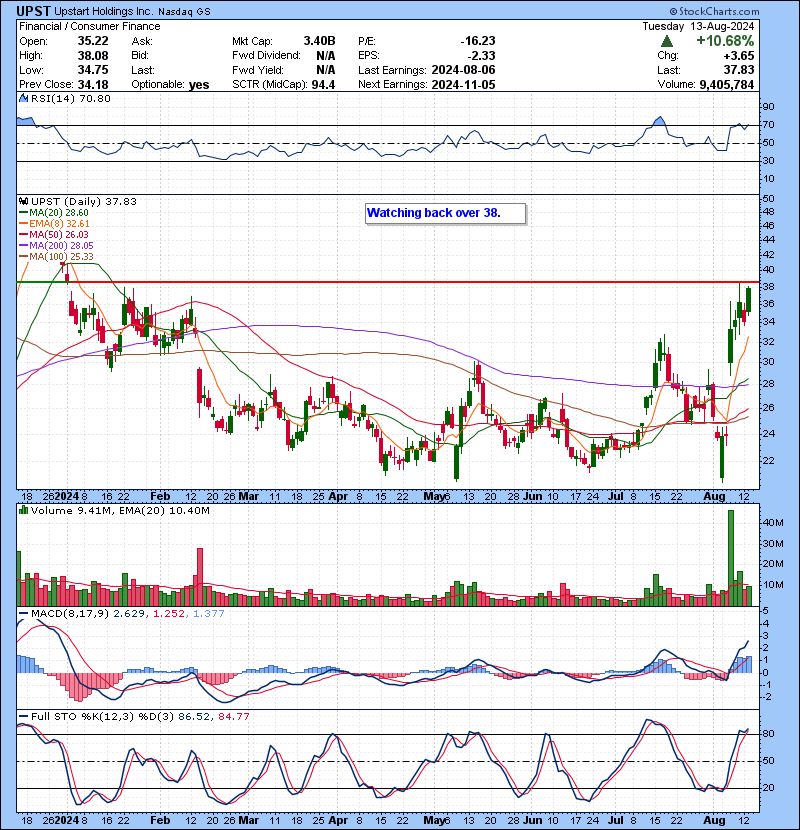Screen dimensions: 800x830
Task: Click the Upstart Holdings Inc. company name
Action: coord(104,11)
